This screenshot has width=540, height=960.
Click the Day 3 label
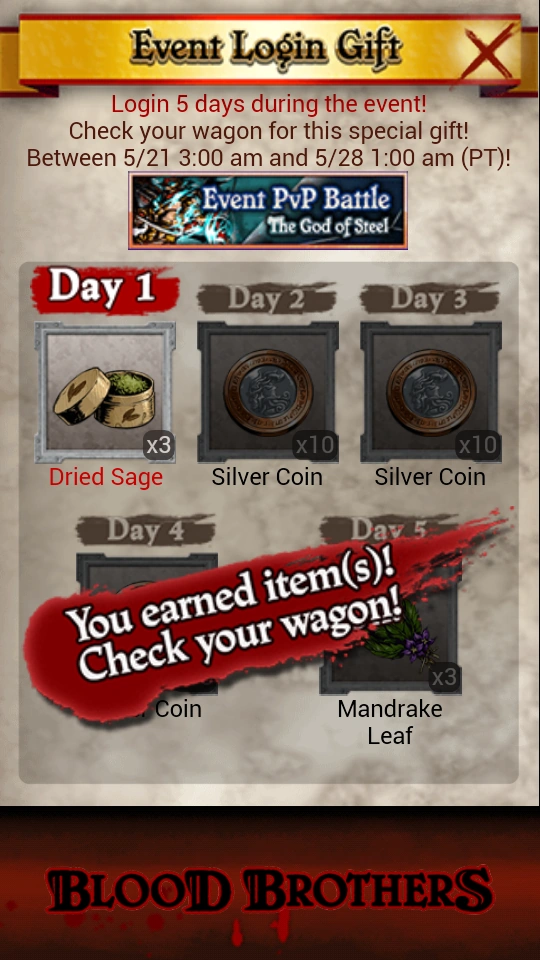tap(429, 299)
